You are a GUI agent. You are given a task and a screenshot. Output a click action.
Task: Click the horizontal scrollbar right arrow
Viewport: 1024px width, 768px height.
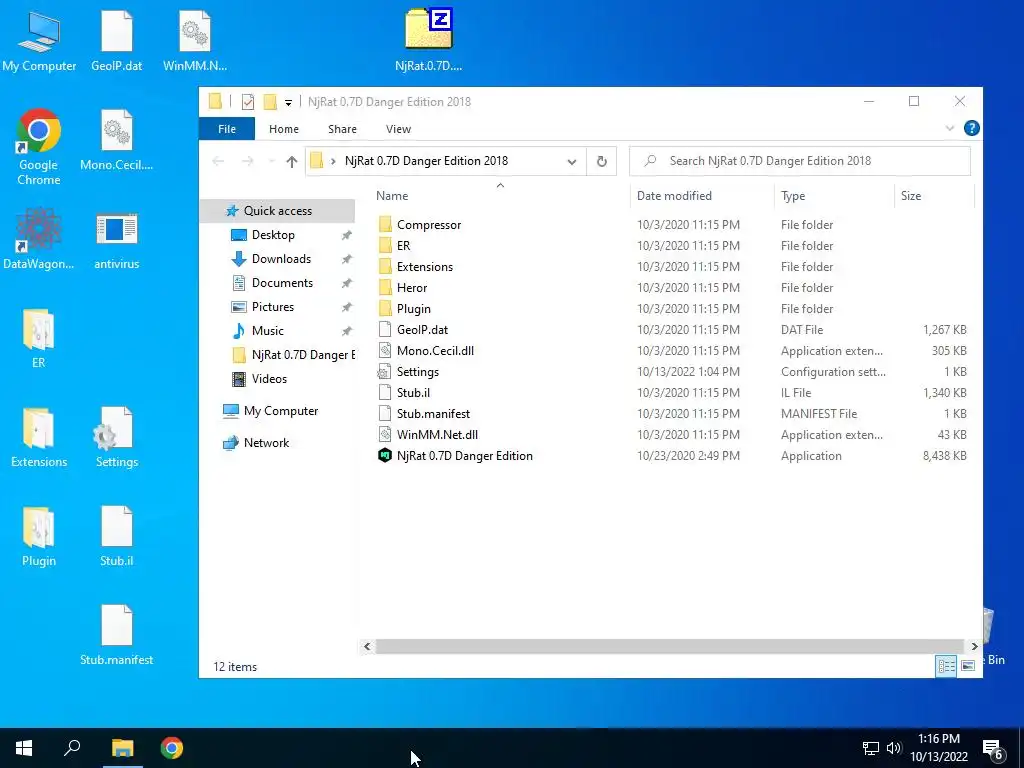click(974, 647)
